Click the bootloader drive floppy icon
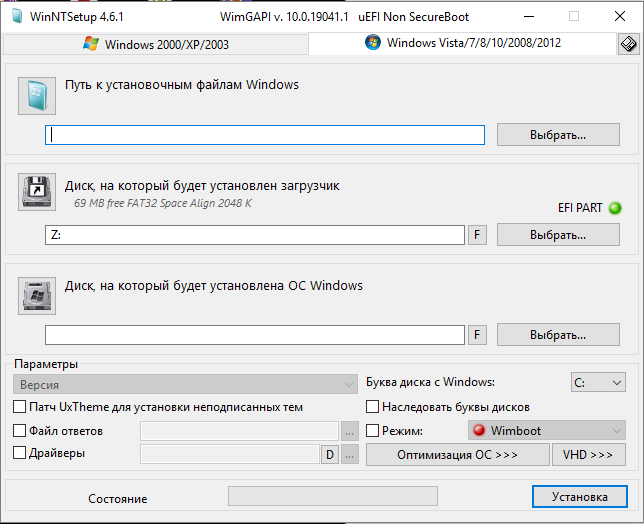Image resolution: width=644 pixels, height=524 pixels. click(x=37, y=192)
